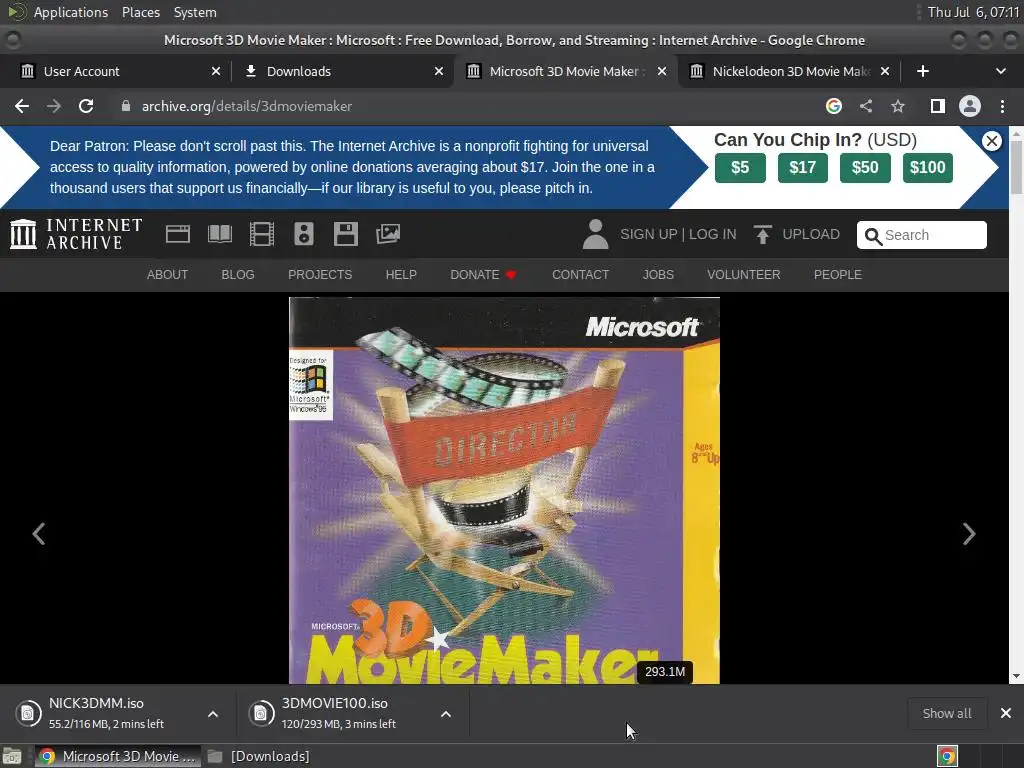Show the next image in the carousel

(968, 534)
